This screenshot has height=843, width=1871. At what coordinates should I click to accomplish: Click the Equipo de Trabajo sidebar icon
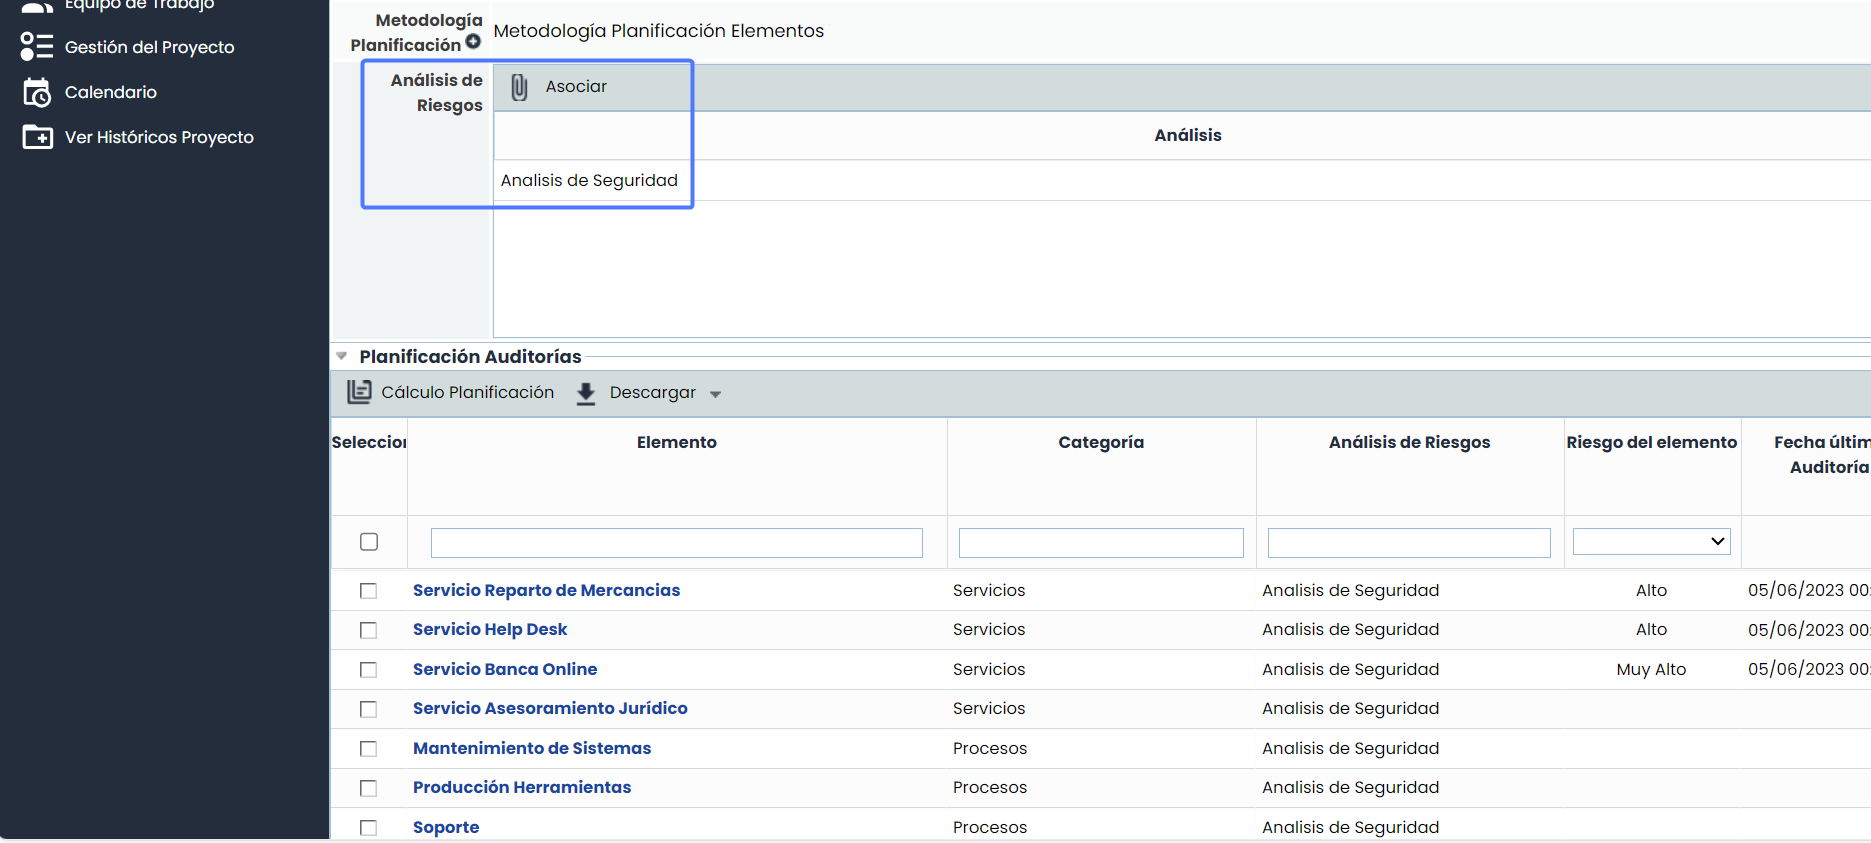pos(37,6)
